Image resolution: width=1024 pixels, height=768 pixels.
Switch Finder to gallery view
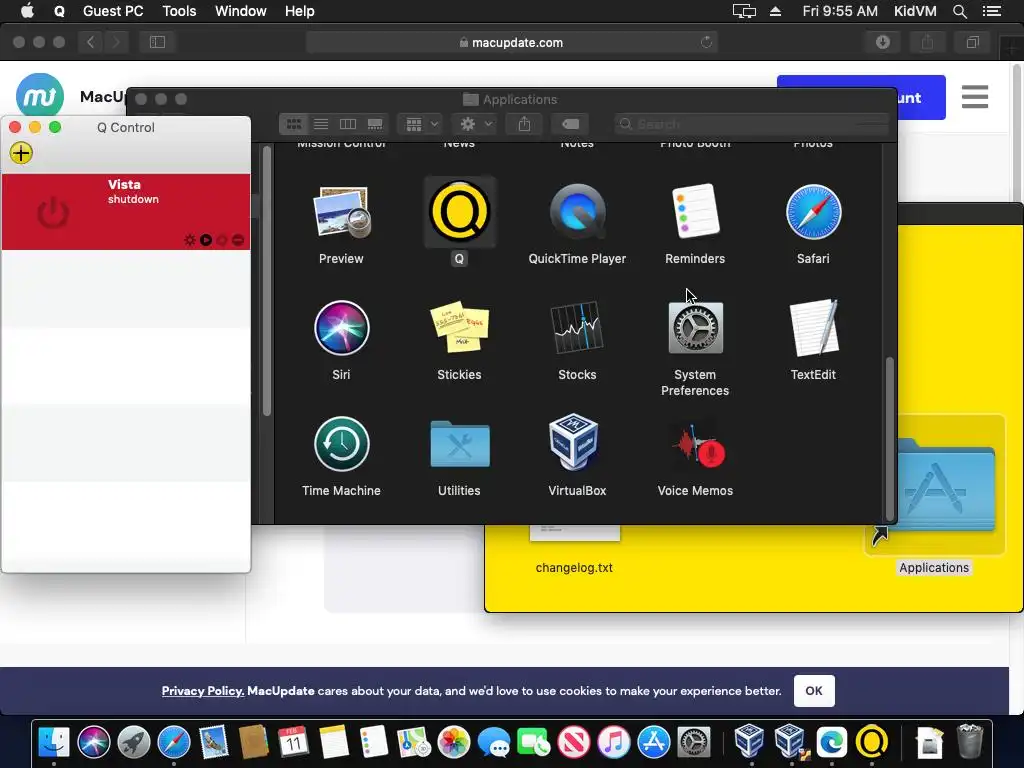click(x=376, y=124)
